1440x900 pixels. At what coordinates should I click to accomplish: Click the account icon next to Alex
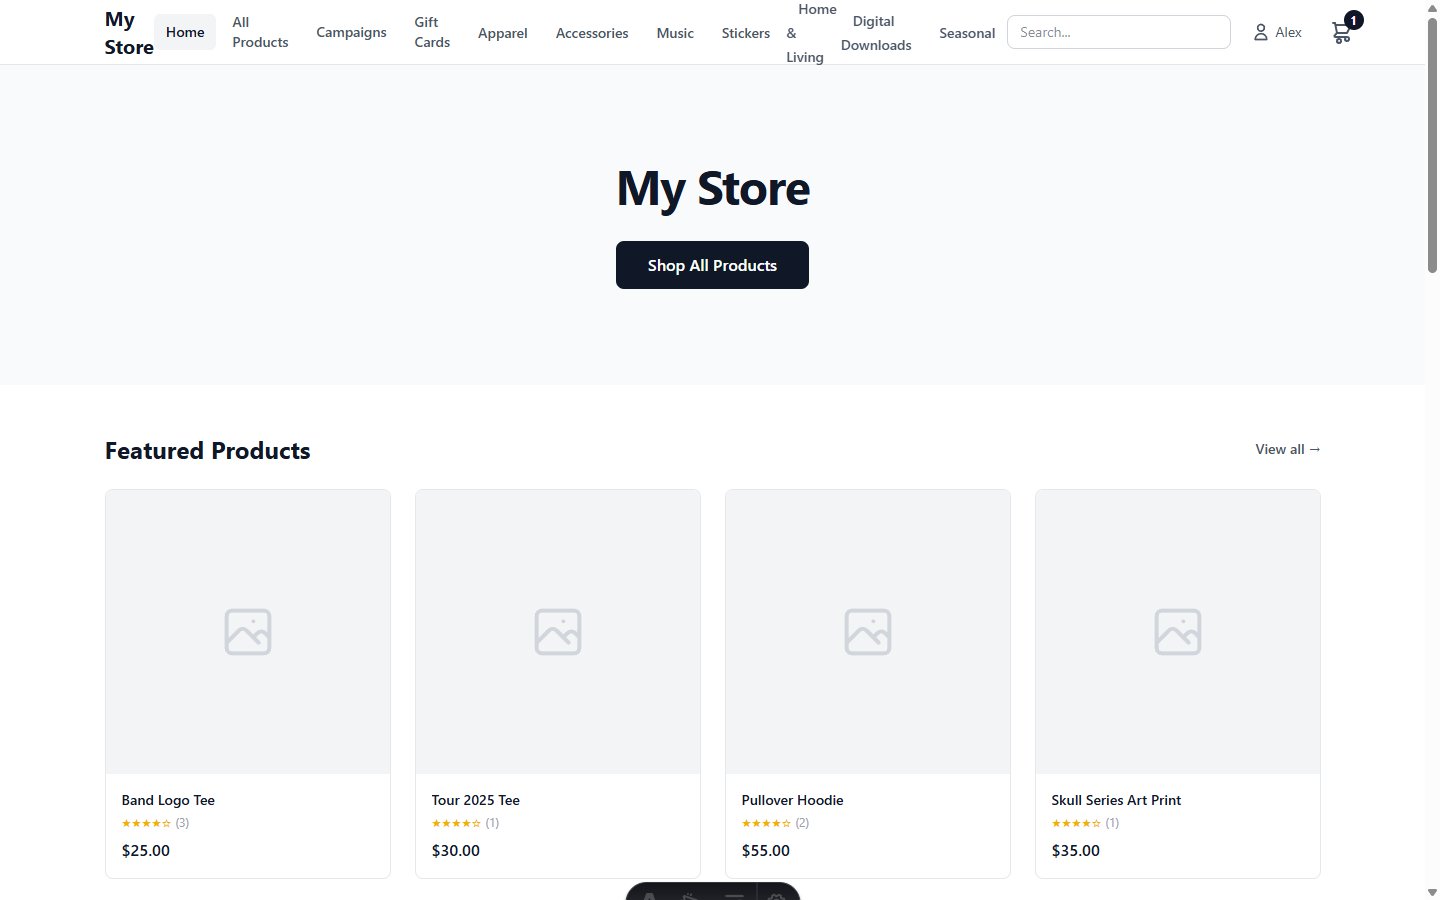[x=1259, y=31]
